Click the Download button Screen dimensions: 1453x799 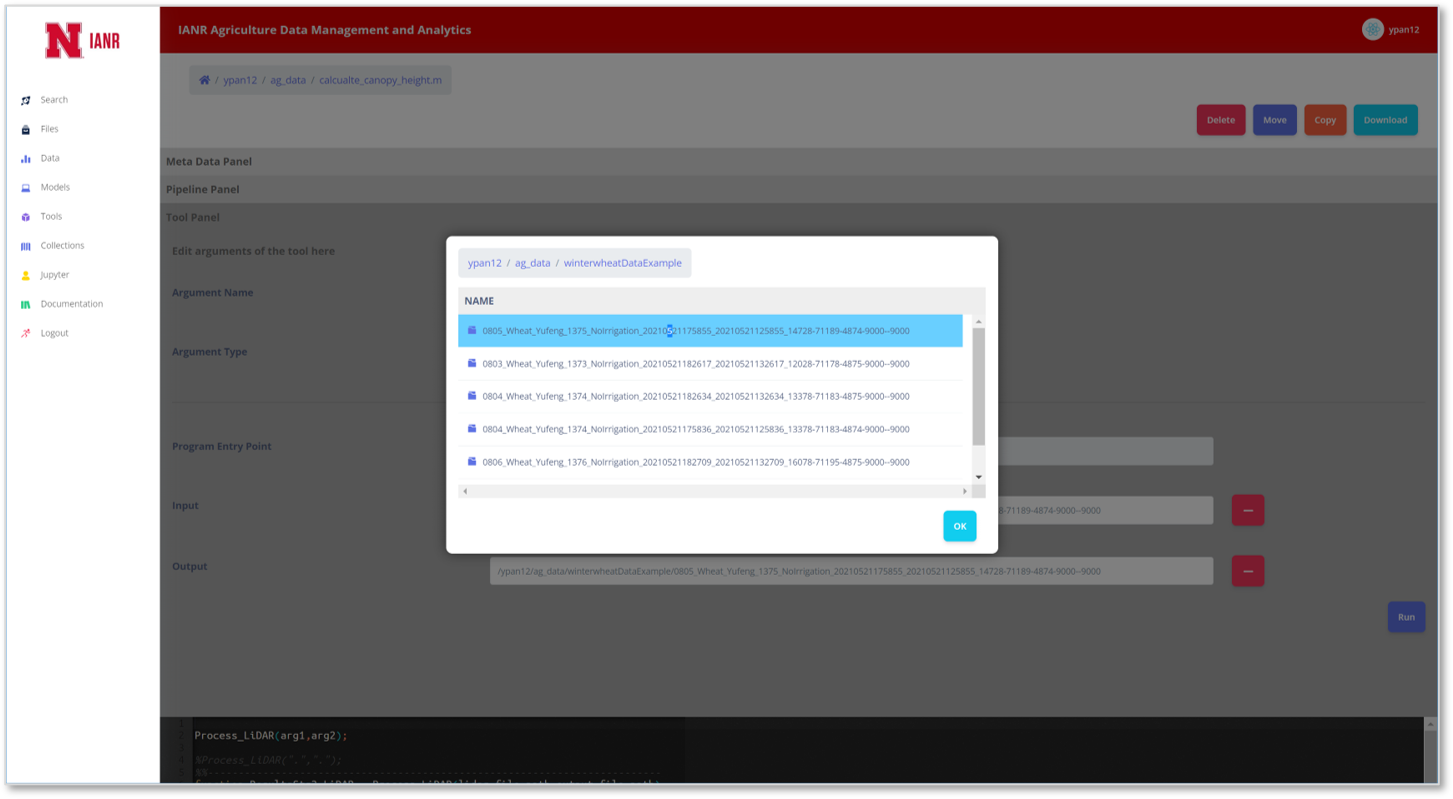(x=1385, y=120)
